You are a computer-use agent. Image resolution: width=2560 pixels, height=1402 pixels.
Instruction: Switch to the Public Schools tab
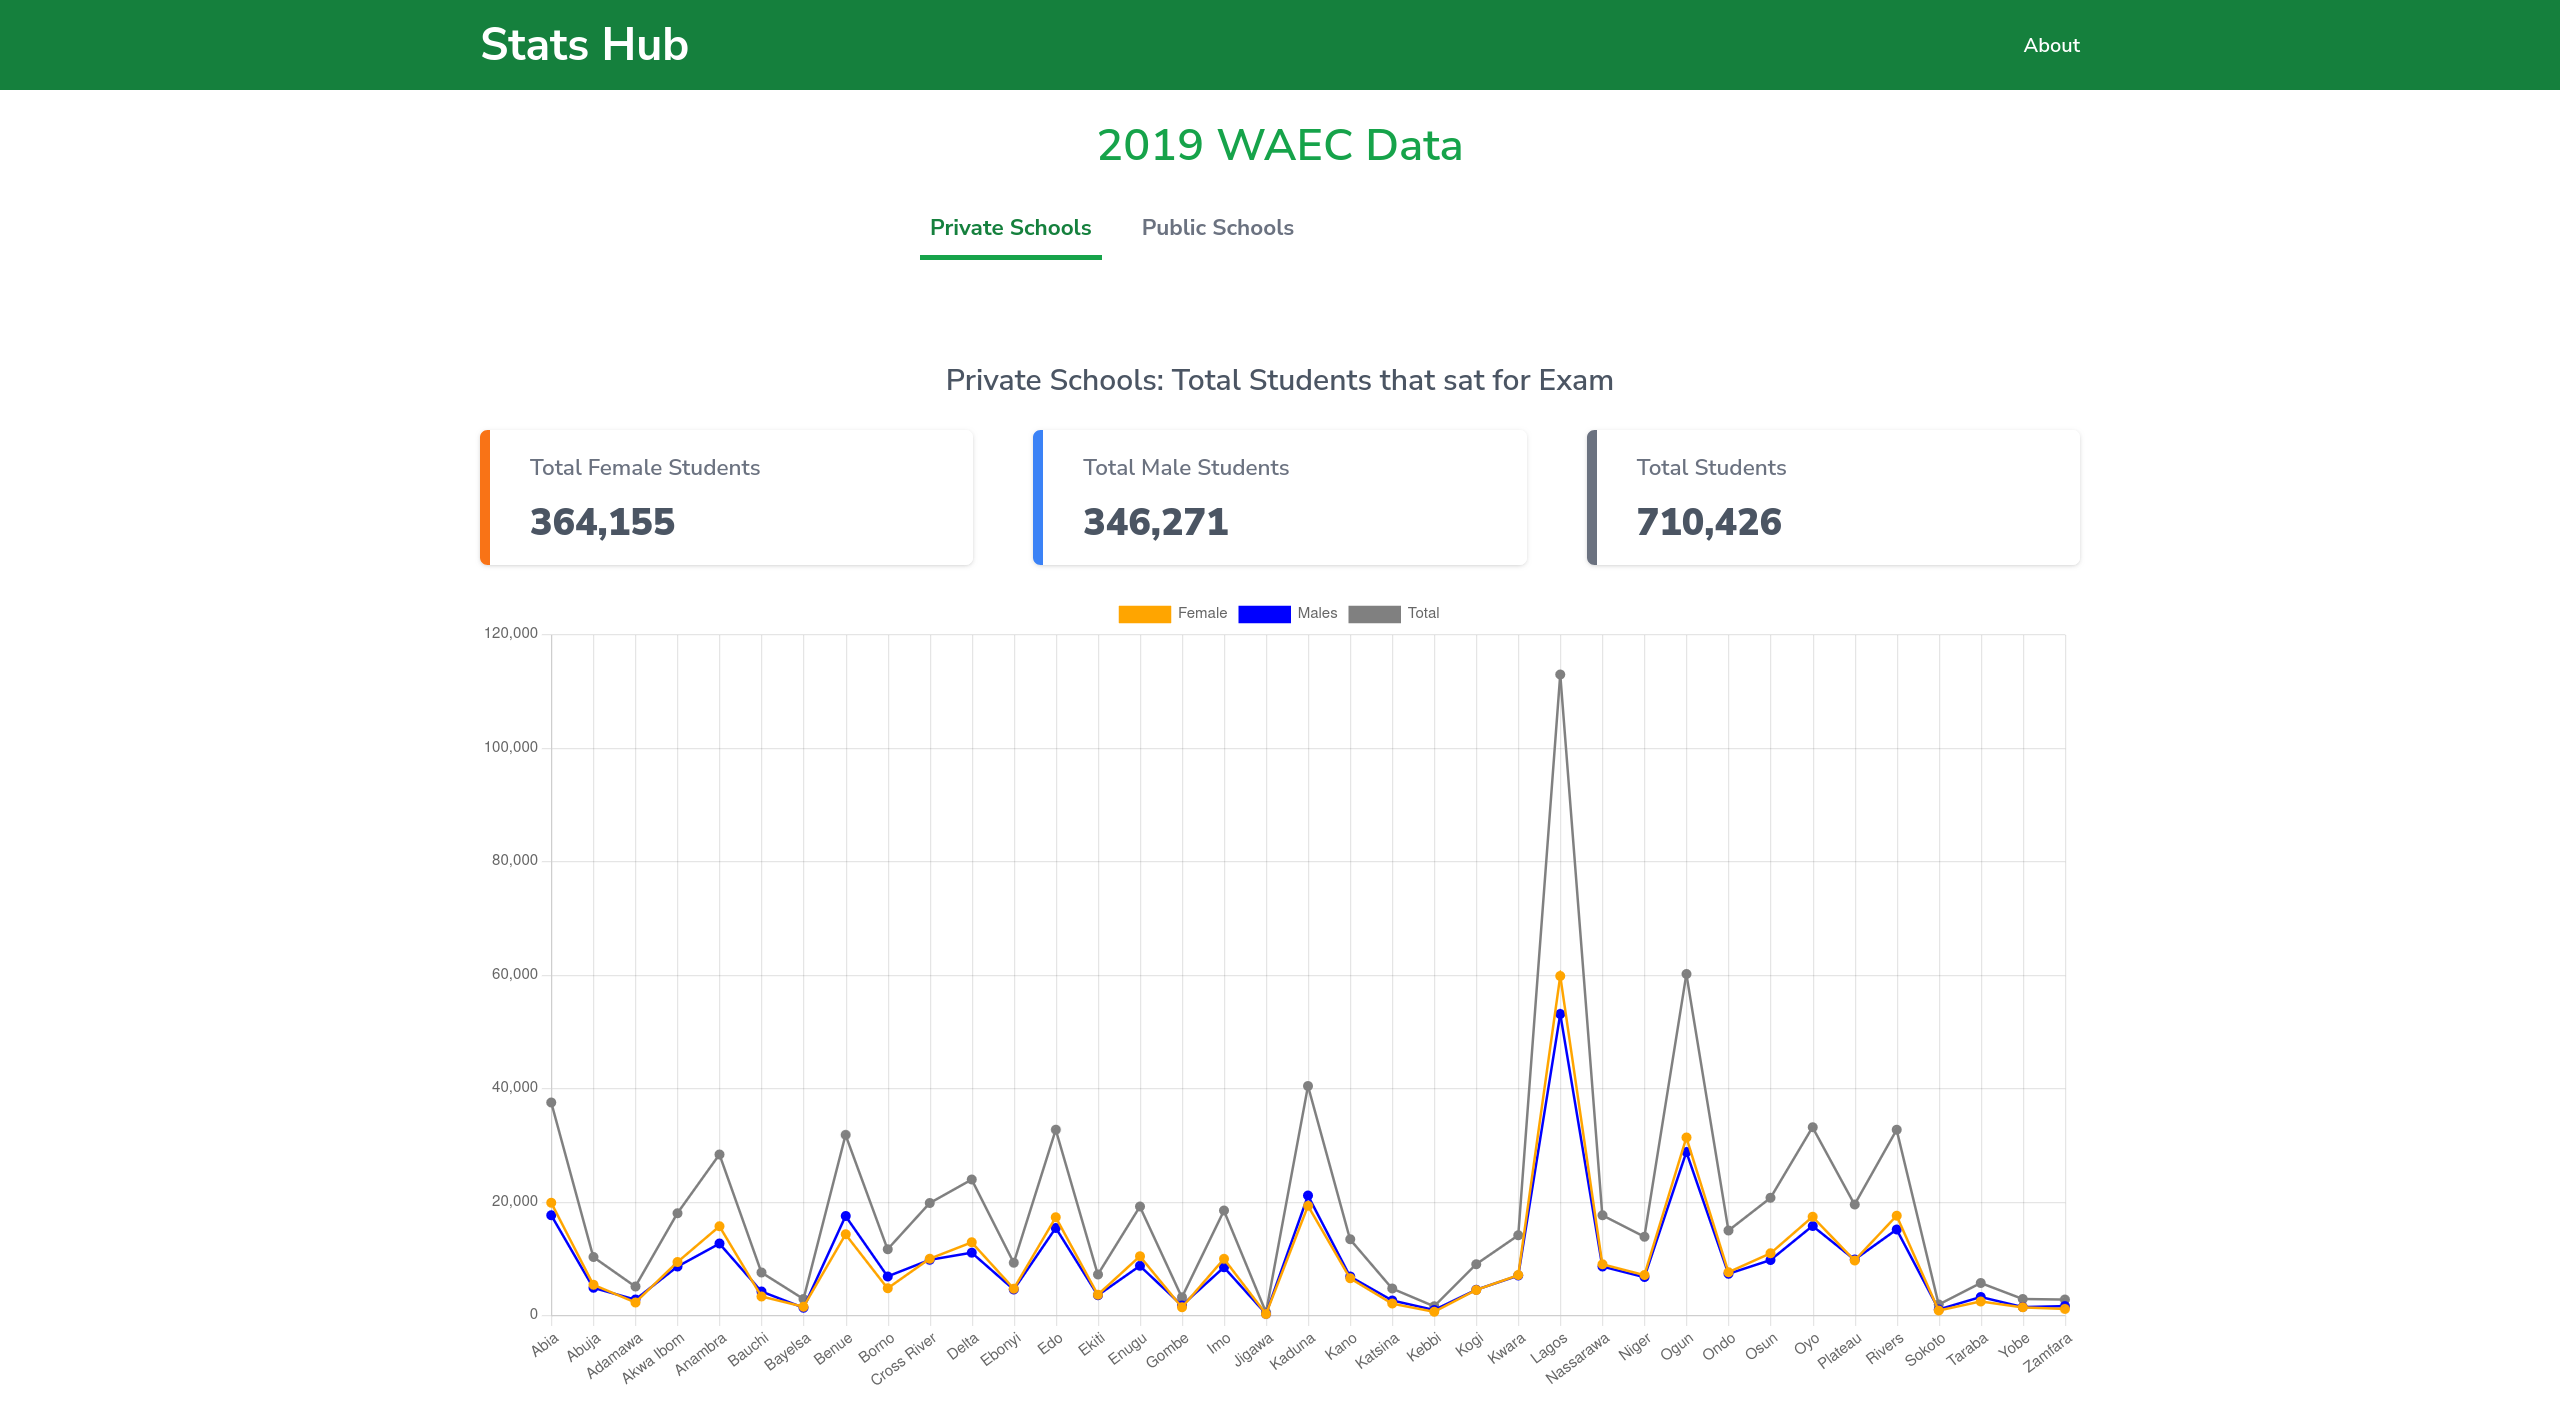pos(1217,228)
